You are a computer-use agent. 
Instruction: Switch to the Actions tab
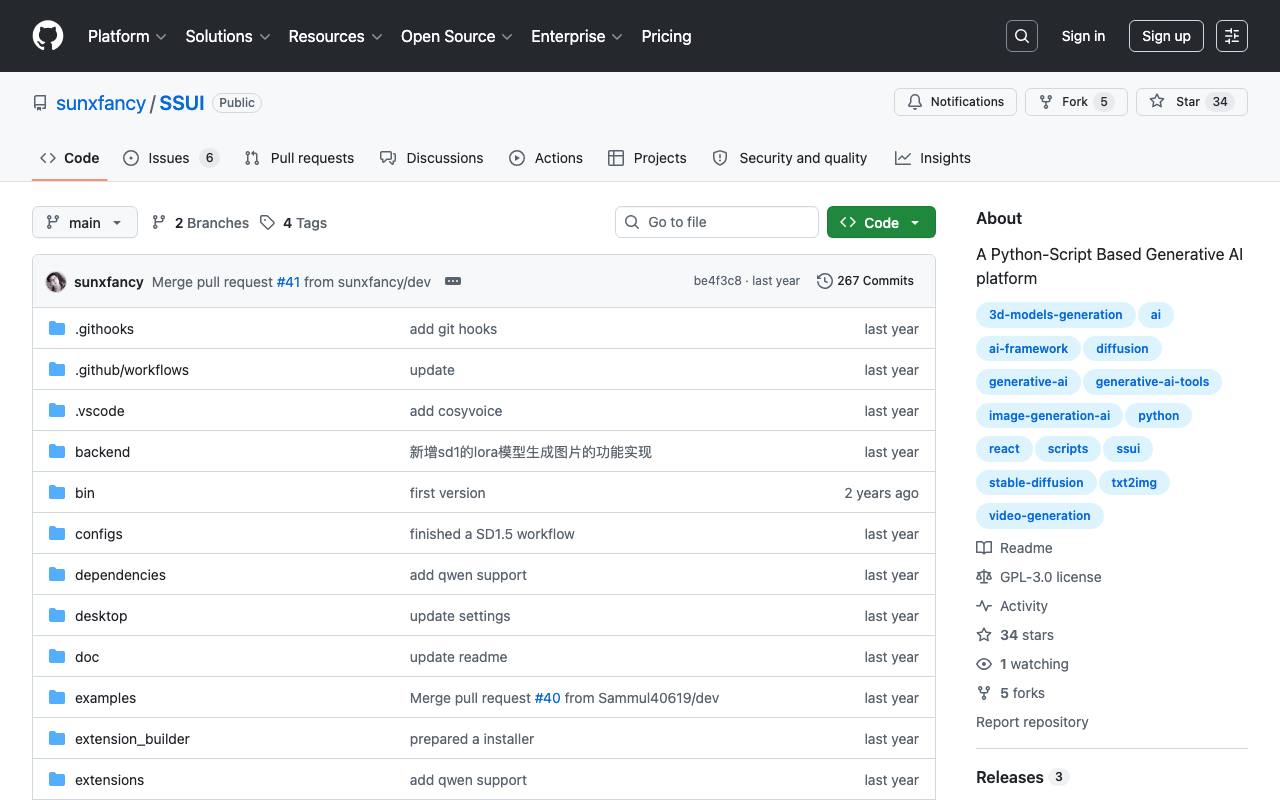click(546, 158)
